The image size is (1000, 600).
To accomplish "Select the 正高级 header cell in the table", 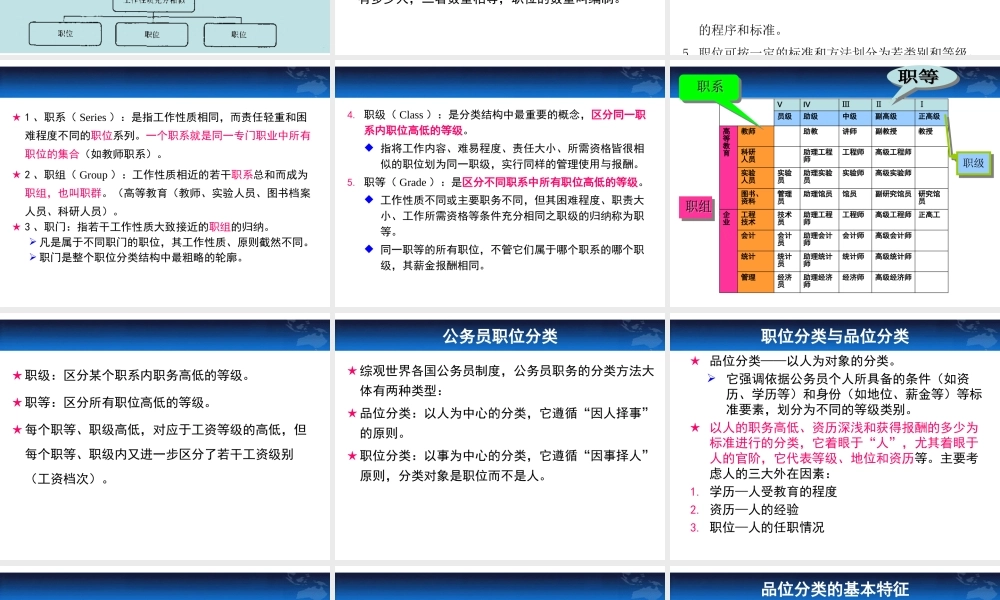I will (929, 117).
